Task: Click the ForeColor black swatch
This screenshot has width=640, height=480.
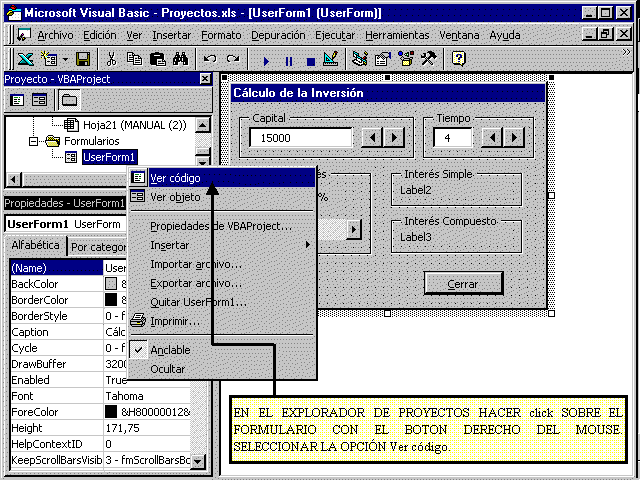Action: (x=111, y=411)
